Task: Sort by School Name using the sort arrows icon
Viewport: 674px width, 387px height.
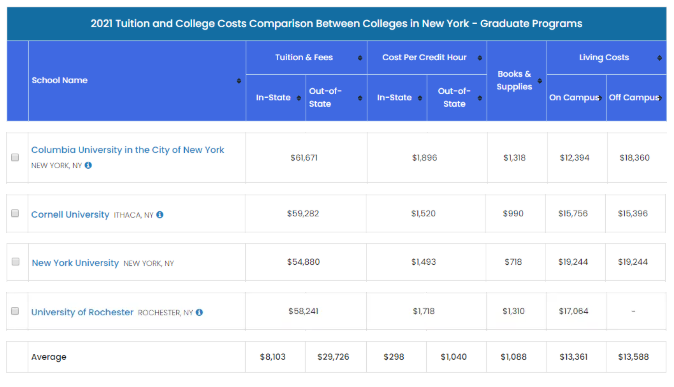Action: (239, 81)
